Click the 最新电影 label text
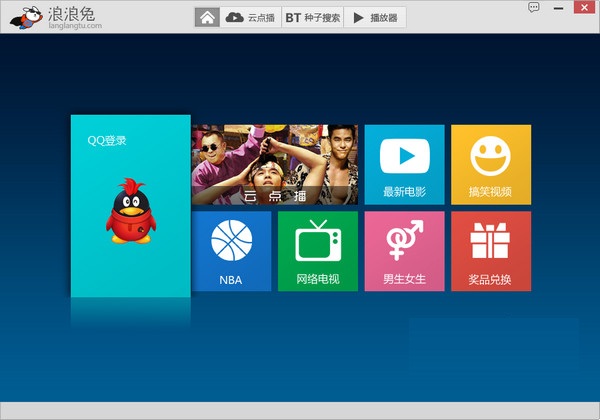Viewport: 600px width, 420px height. tap(404, 192)
